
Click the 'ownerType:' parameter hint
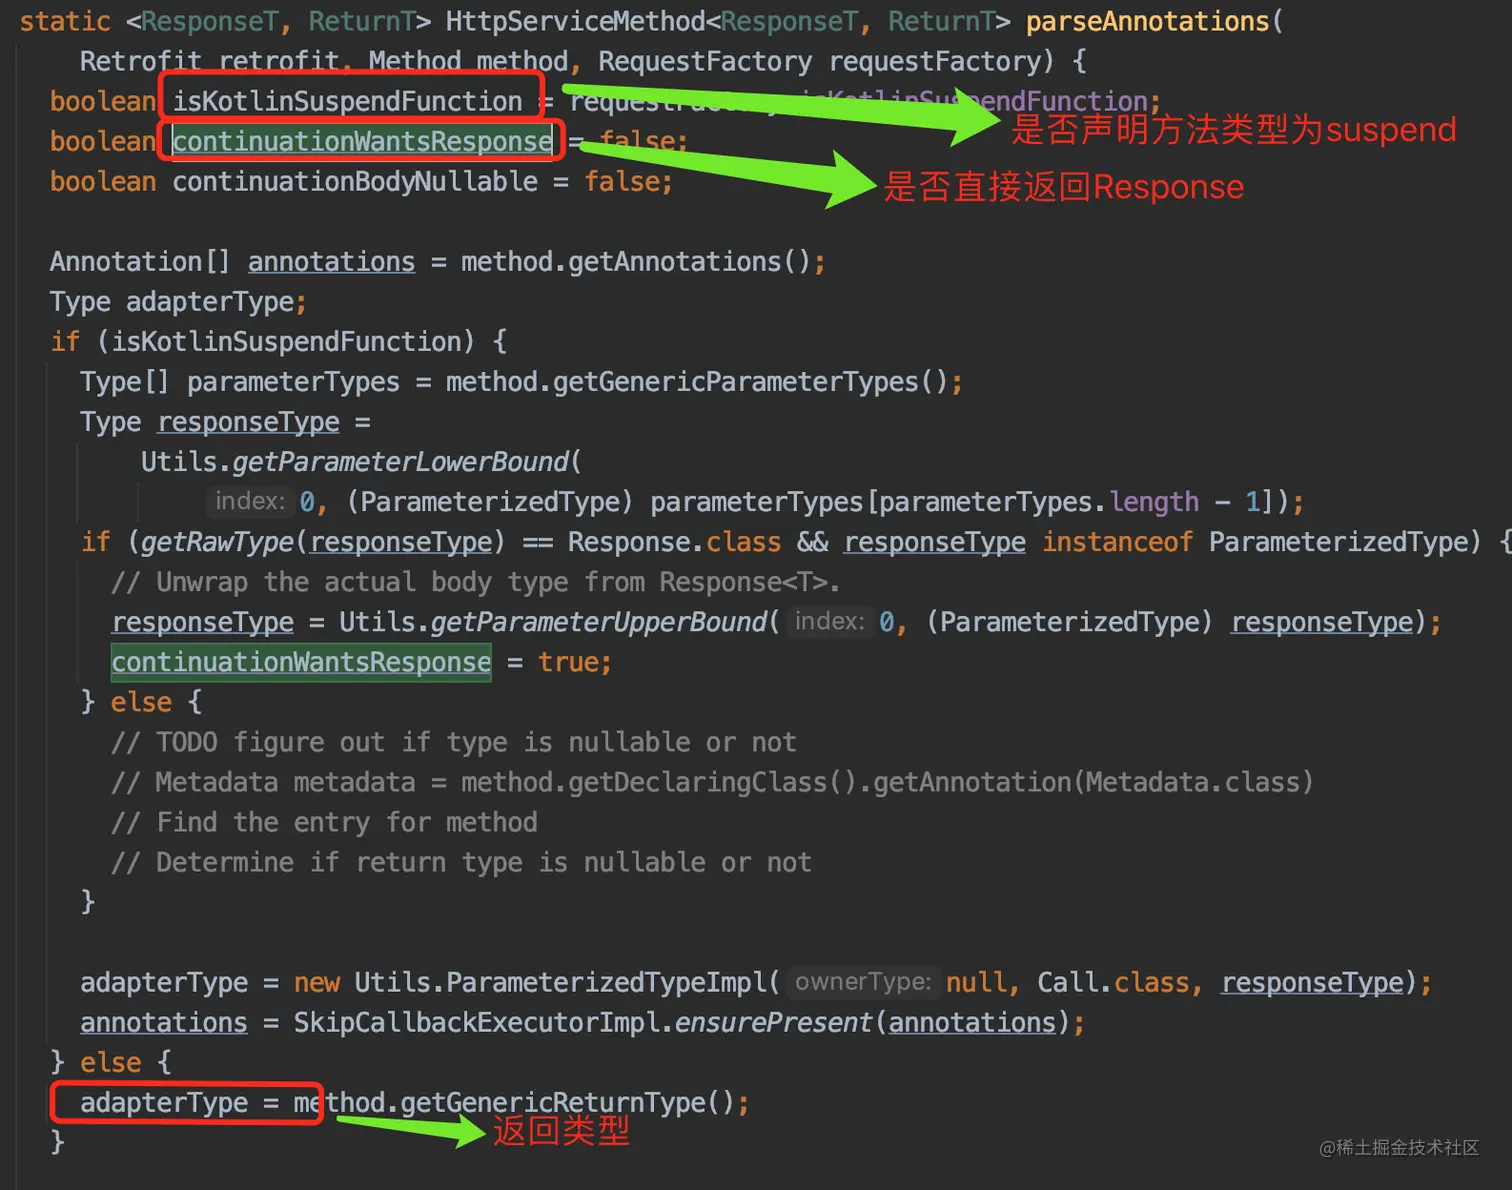[x=863, y=981]
